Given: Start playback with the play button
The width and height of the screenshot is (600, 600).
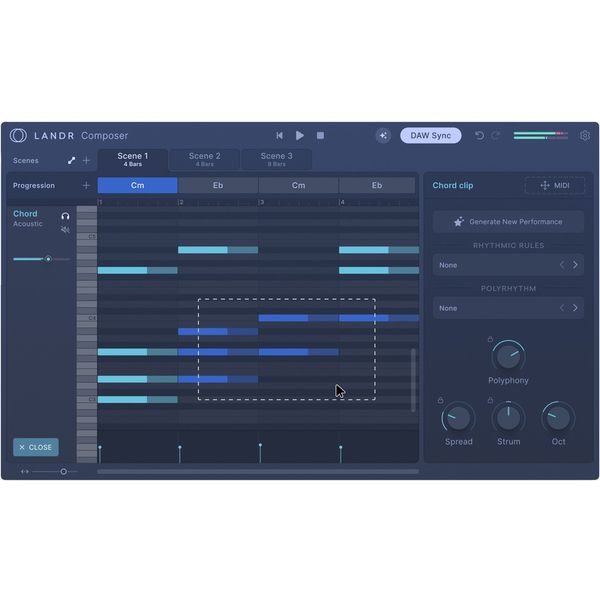Looking at the screenshot, I should click(300, 135).
